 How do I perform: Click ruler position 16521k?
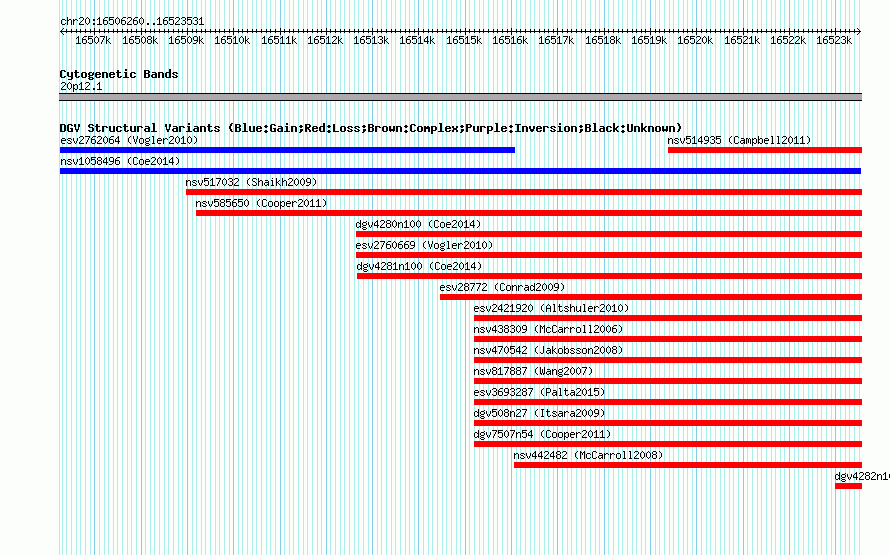tap(742, 40)
